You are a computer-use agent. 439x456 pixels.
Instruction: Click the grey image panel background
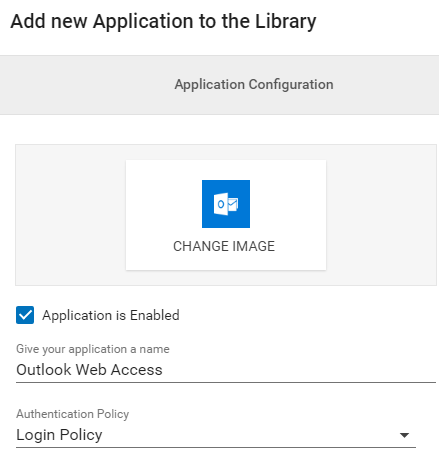(67, 215)
